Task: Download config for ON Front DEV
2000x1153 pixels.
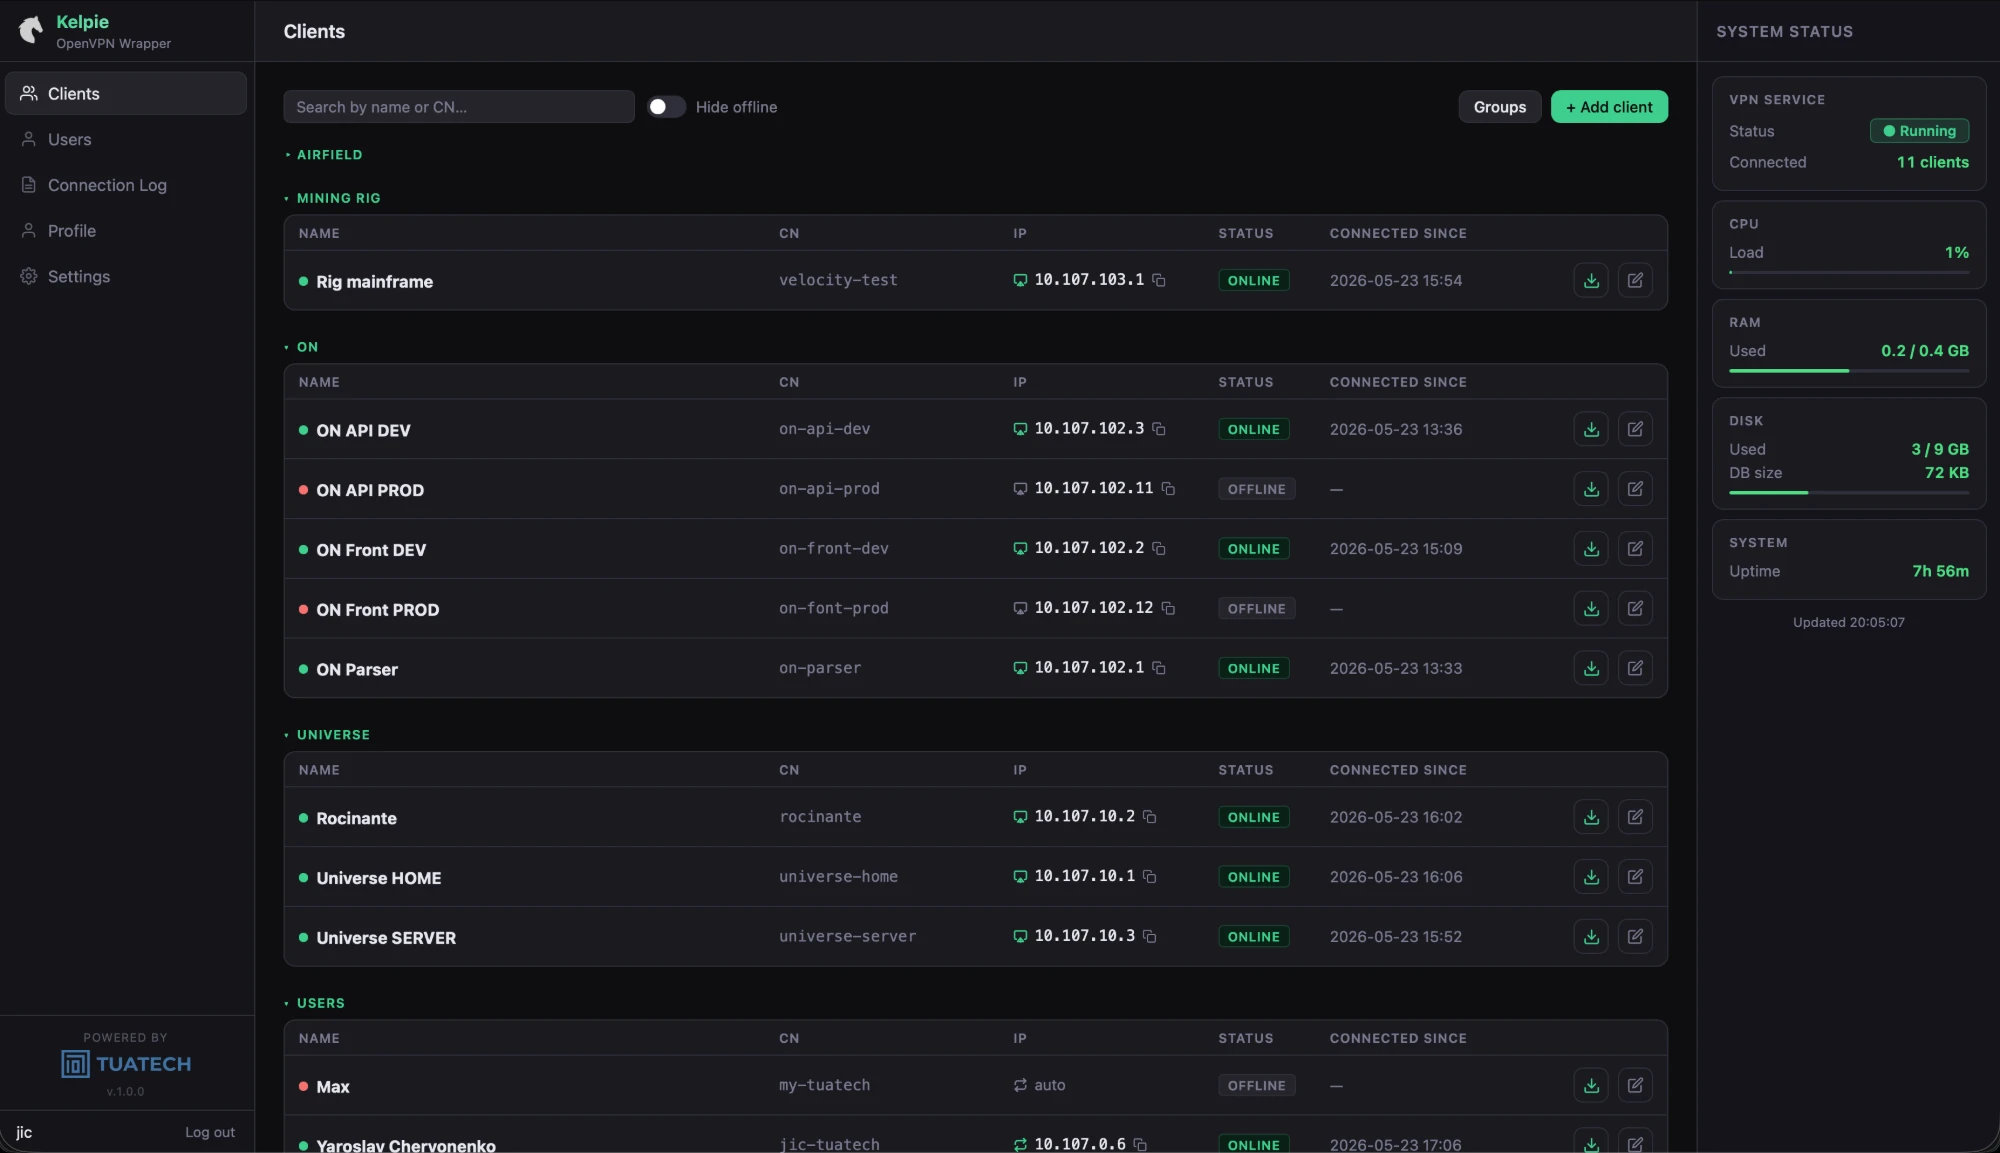Action: point(1591,549)
